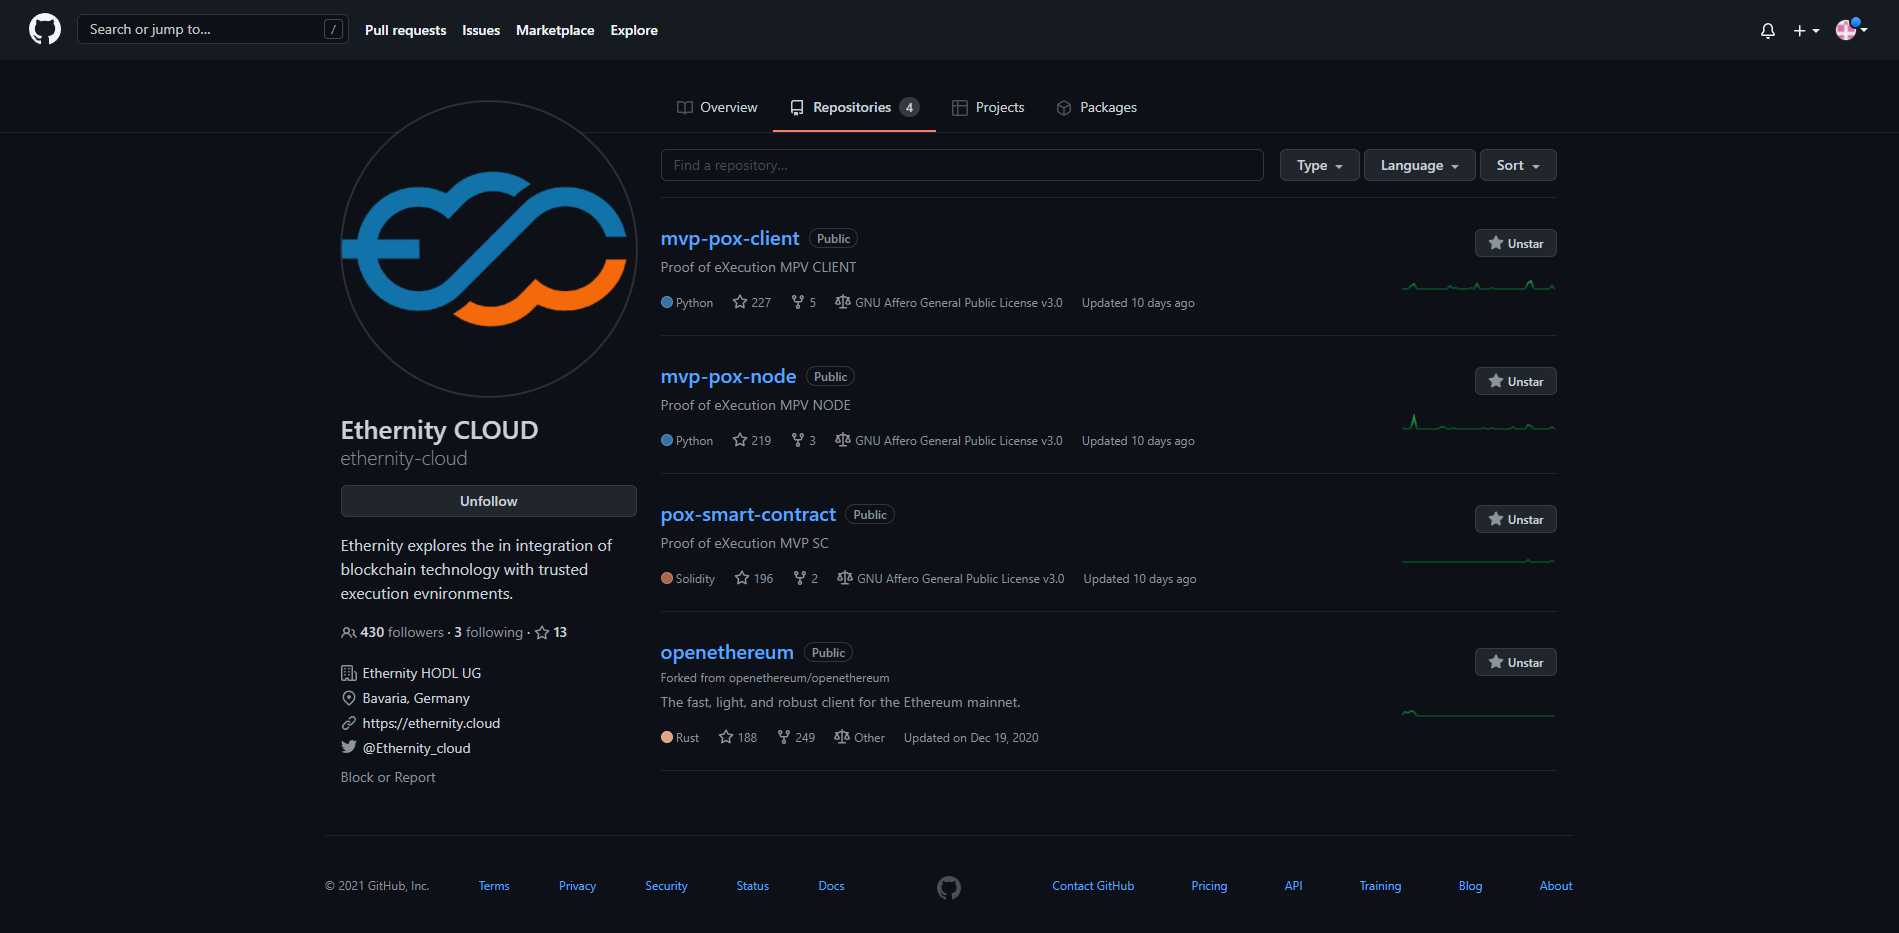The image size is (1899, 933).
Task: Open the https://ethernity.cloud website link
Action: click(x=431, y=723)
